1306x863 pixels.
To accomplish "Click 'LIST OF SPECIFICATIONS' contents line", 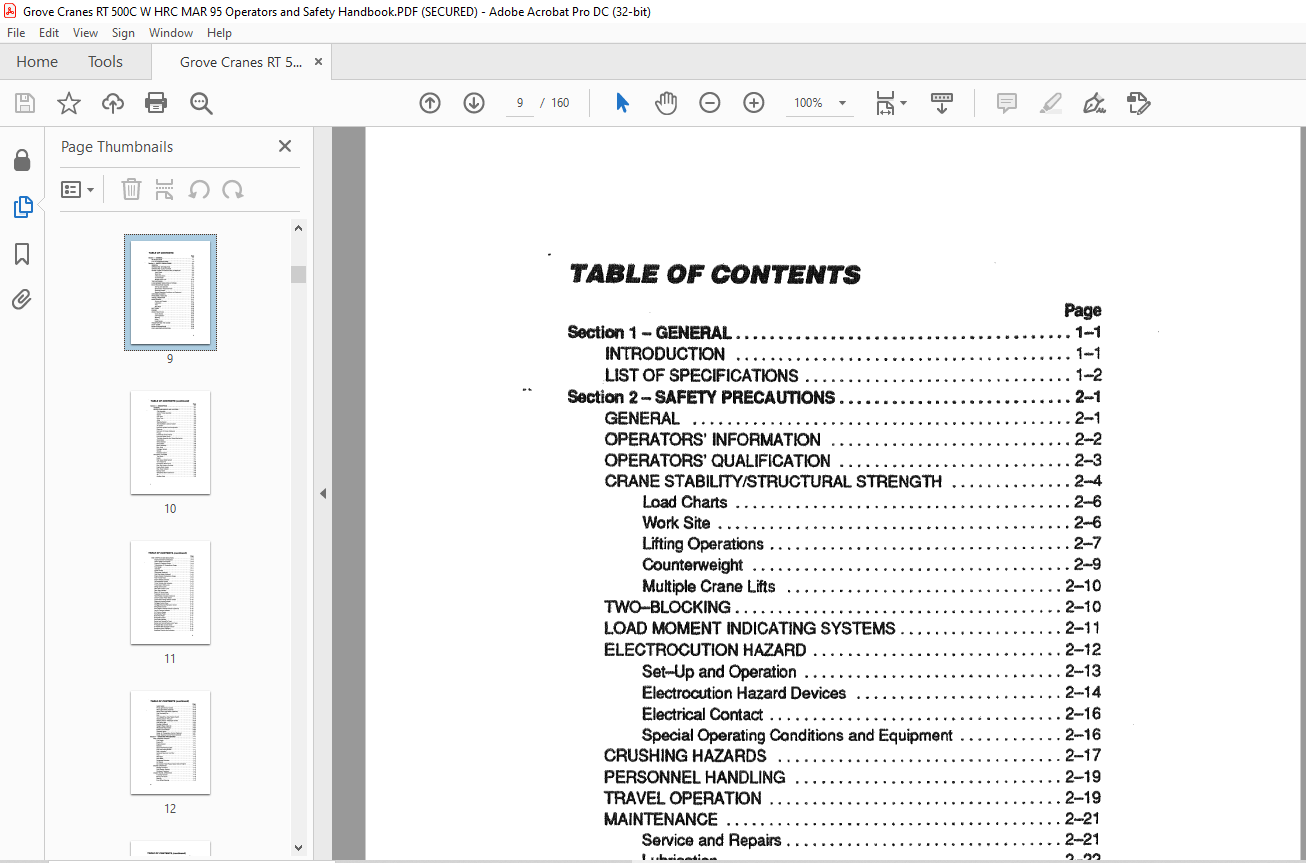I will click(x=853, y=376).
